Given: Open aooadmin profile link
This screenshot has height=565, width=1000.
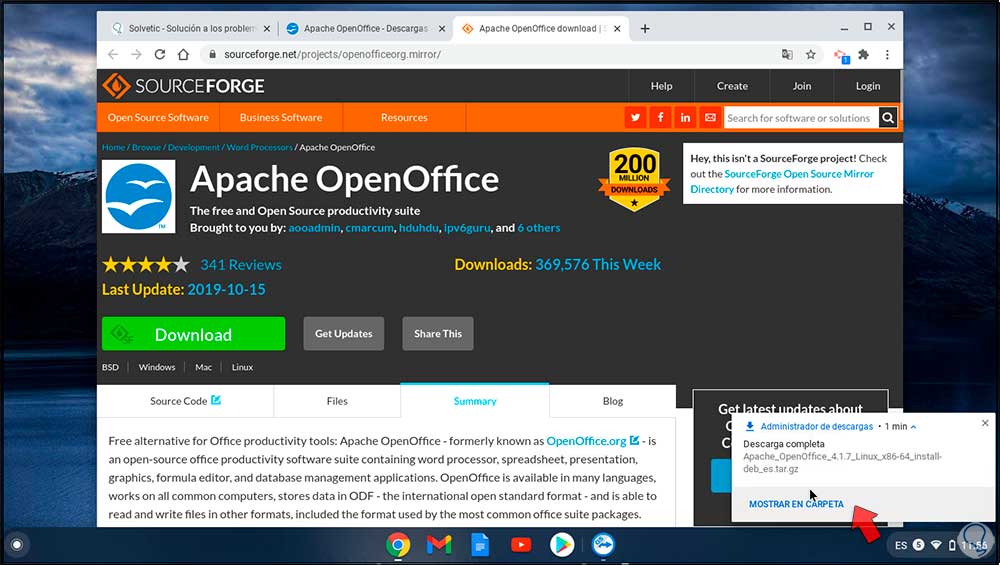Looking at the screenshot, I should [x=314, y=228].
